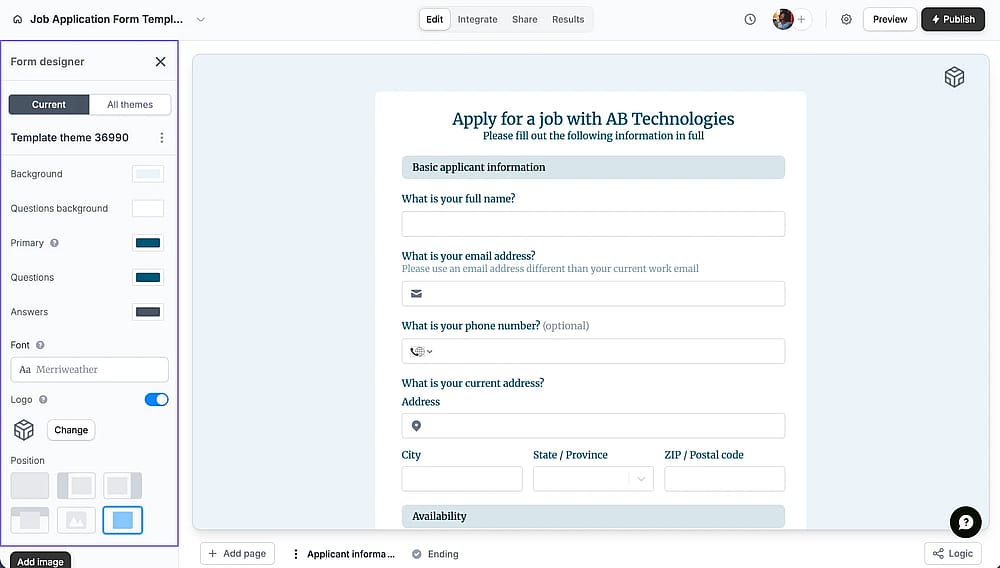Screen dimensions: 1000x568
Task: Select the highlighted solid blue position layout
Action: pos(122,520)
